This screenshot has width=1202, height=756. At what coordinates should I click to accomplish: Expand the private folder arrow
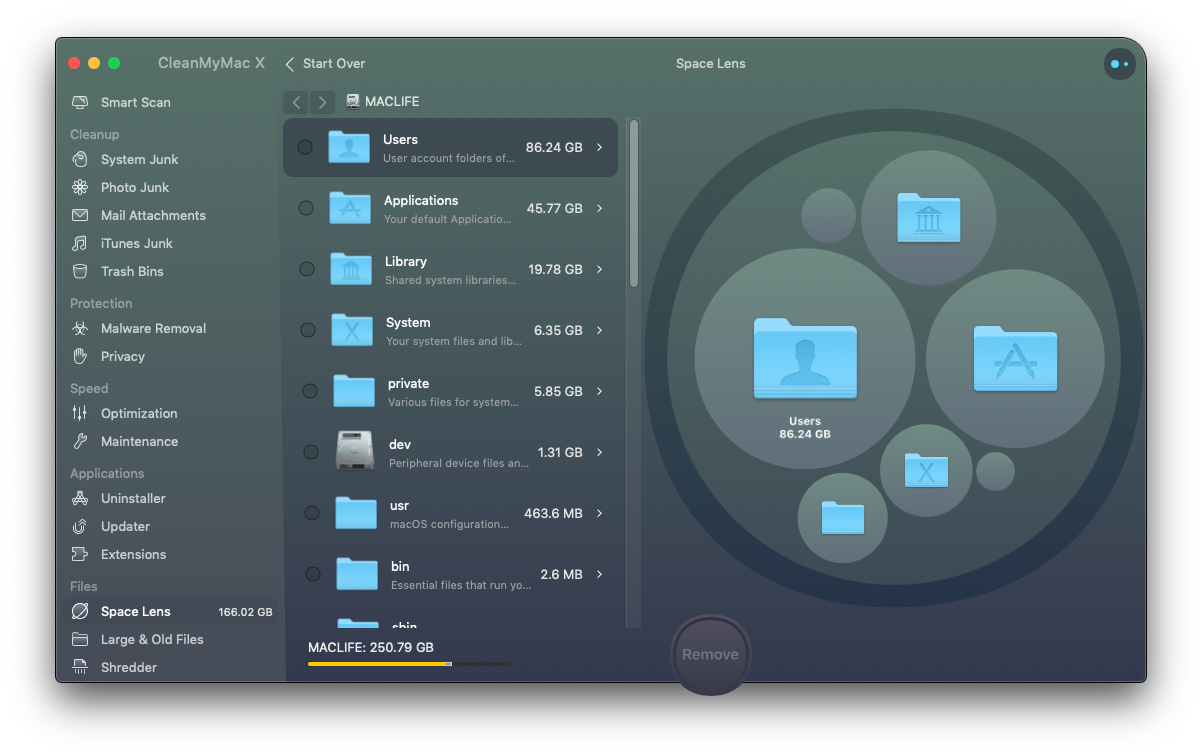600,392
